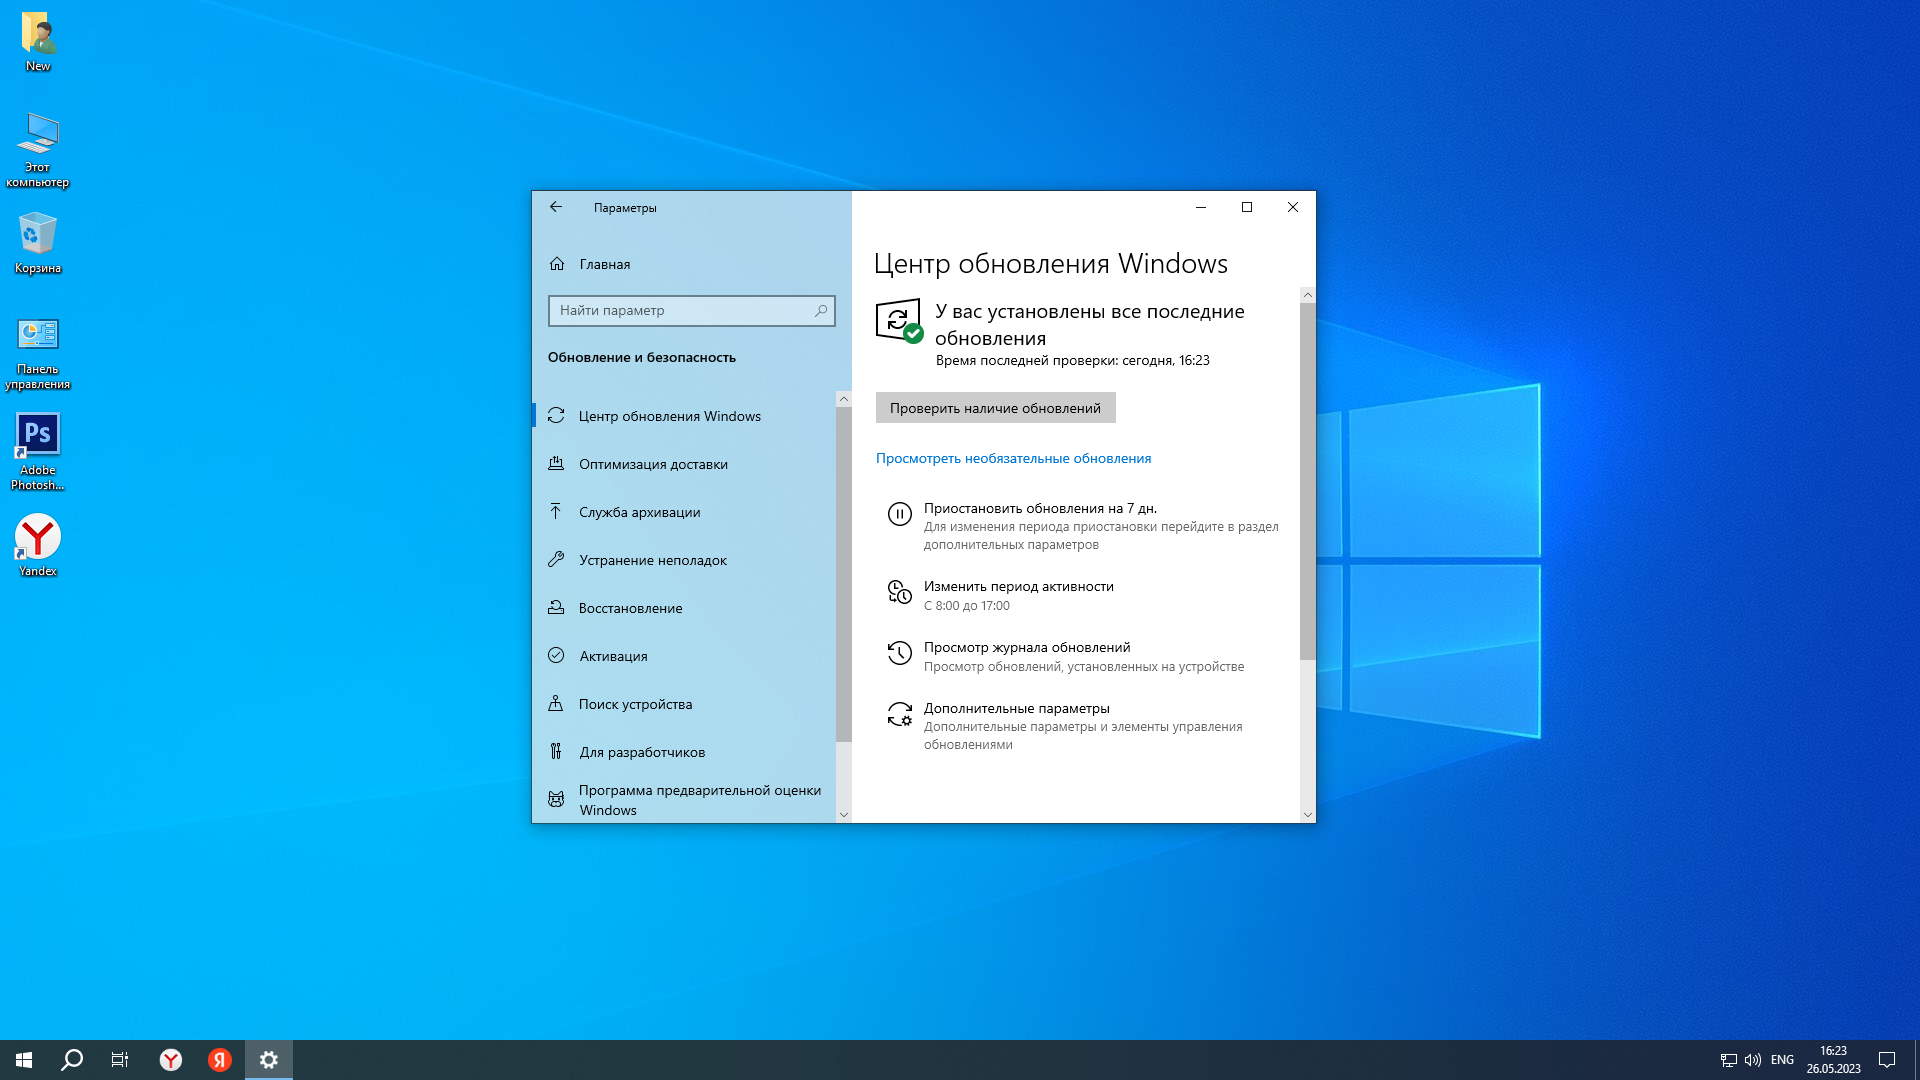Open the For developers section
The width and height of the screenshot is (1920, 1080).
tap(641, 752)
